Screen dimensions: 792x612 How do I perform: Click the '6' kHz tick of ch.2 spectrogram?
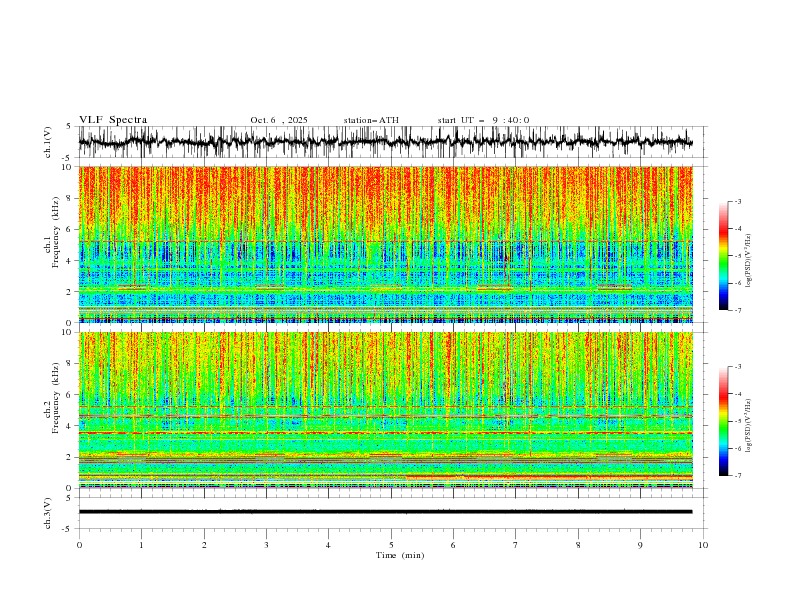(69, 395)
